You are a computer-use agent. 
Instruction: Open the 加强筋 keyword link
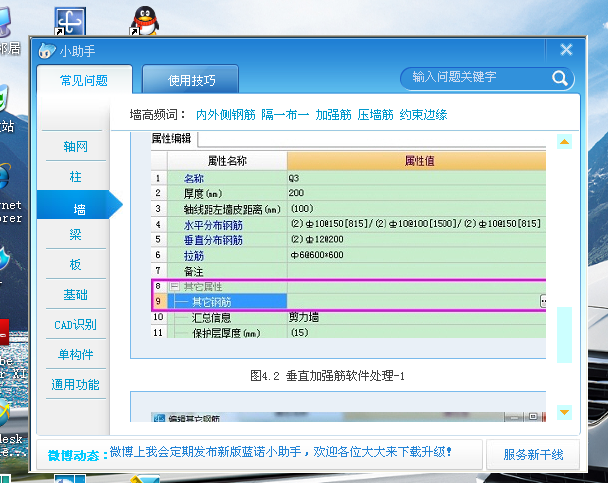[333, 115]
